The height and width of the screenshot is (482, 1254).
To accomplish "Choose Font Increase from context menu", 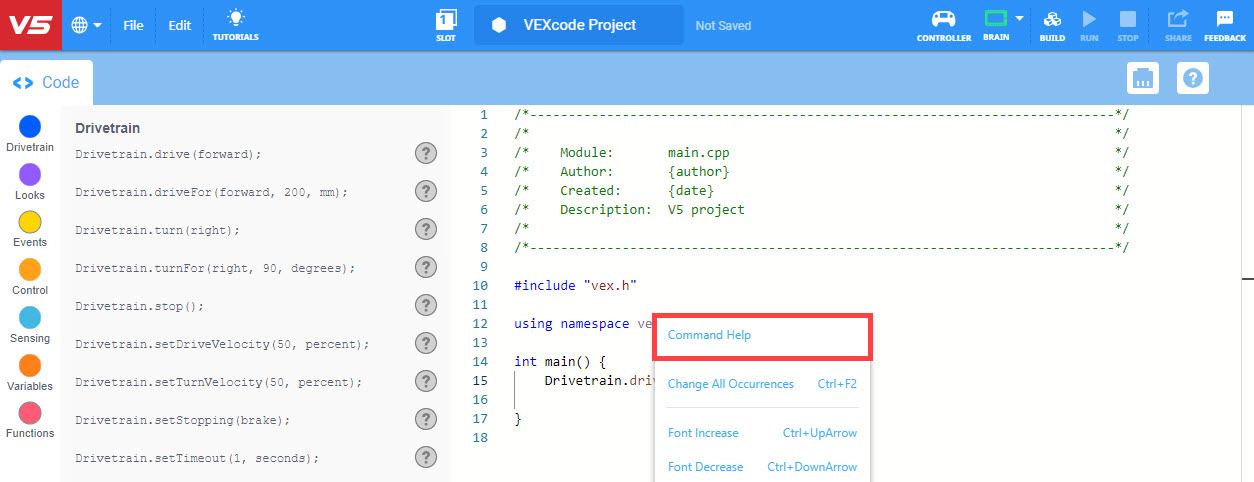I will tap(703, 433).
